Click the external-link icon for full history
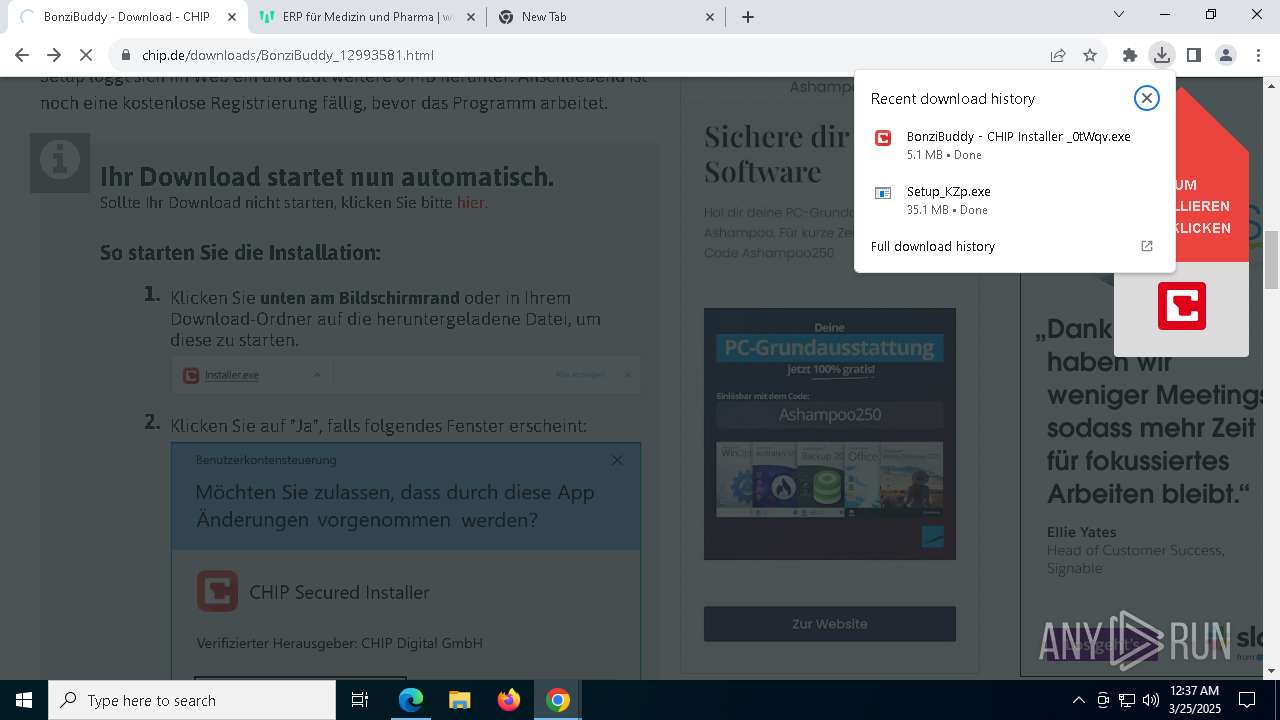 1147,246
